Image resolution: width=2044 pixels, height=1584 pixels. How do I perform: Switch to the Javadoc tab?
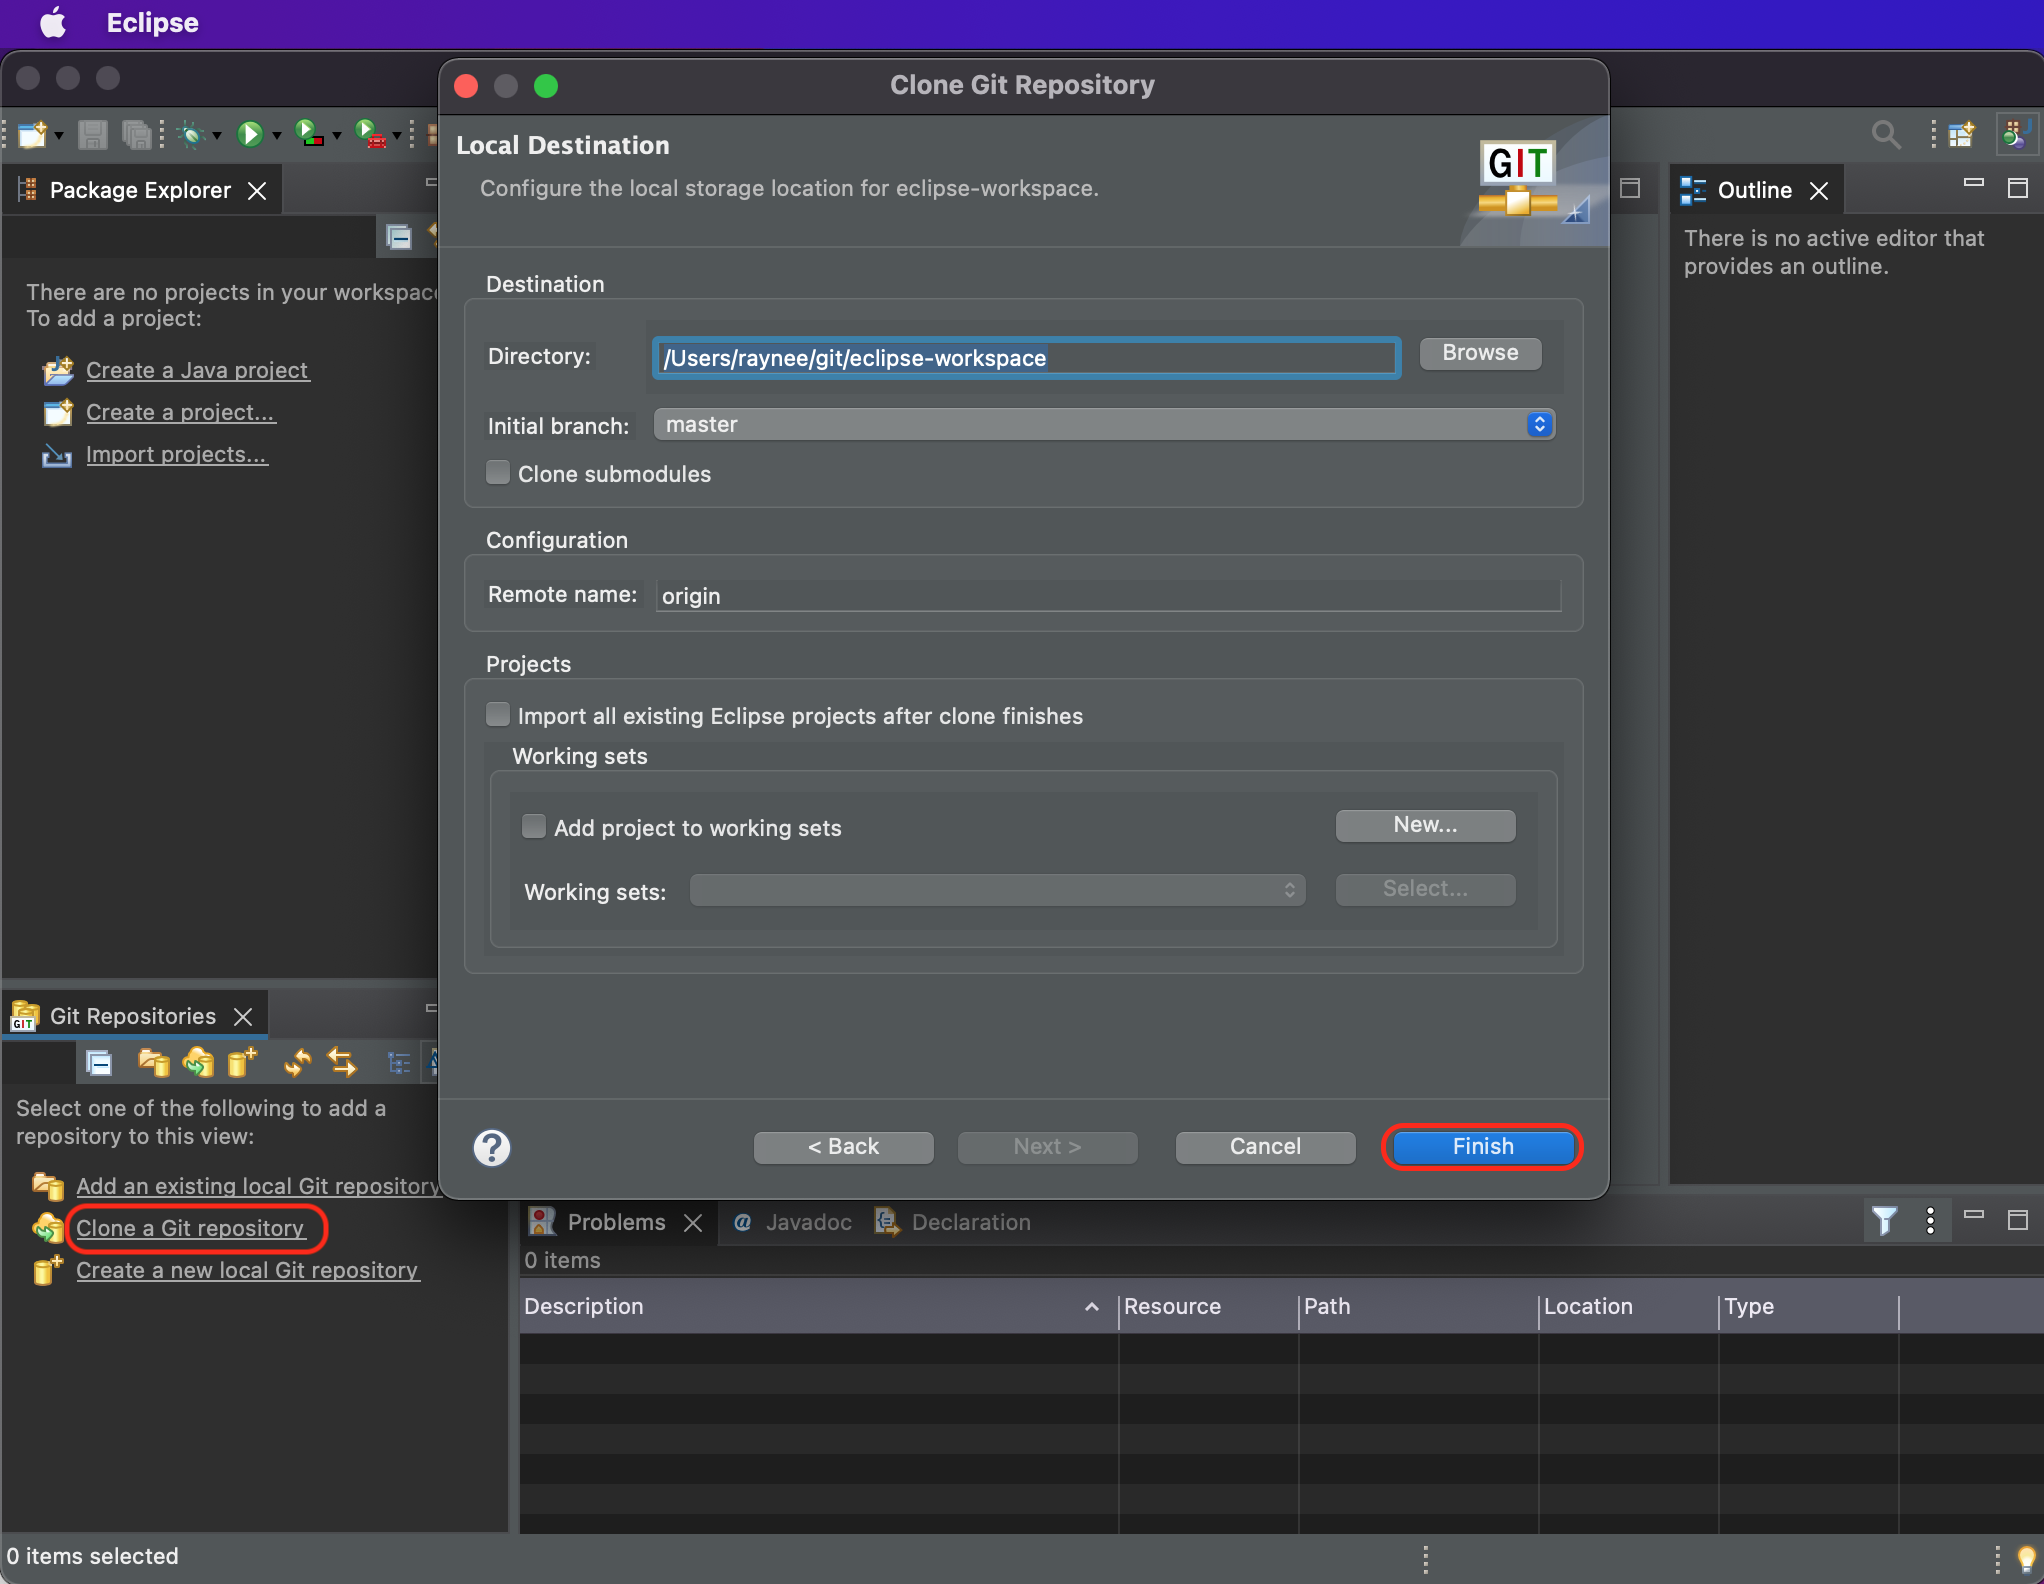pos(807,1222)
